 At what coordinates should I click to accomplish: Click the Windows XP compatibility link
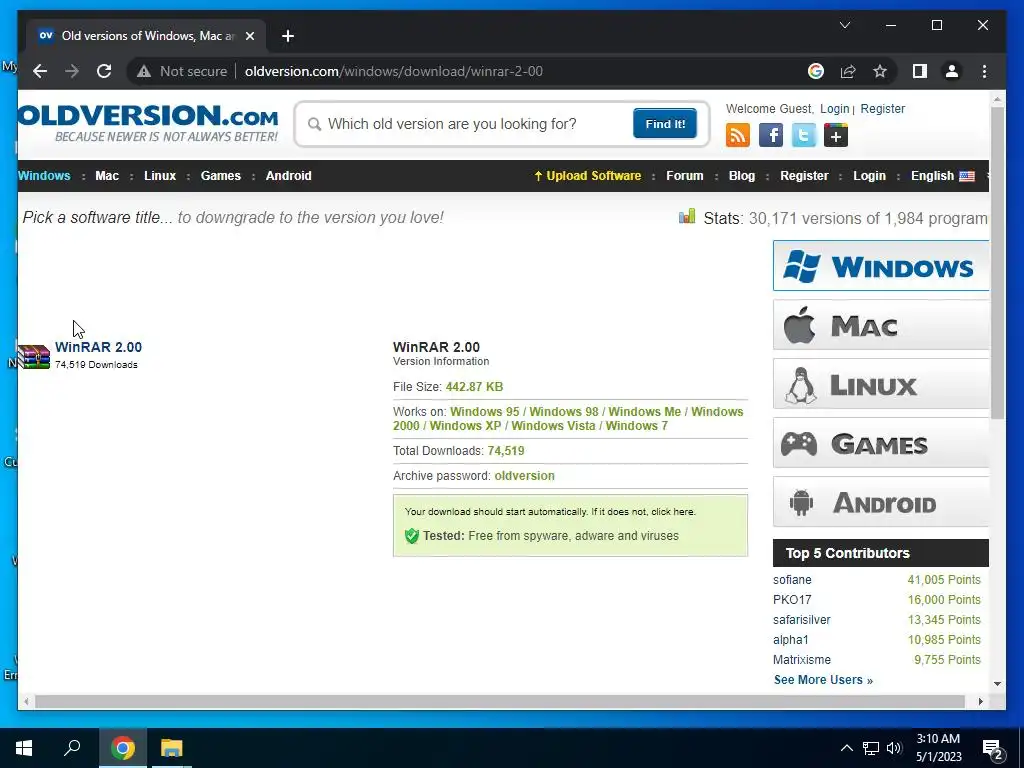pyautogui.click(x=465, y=426)
